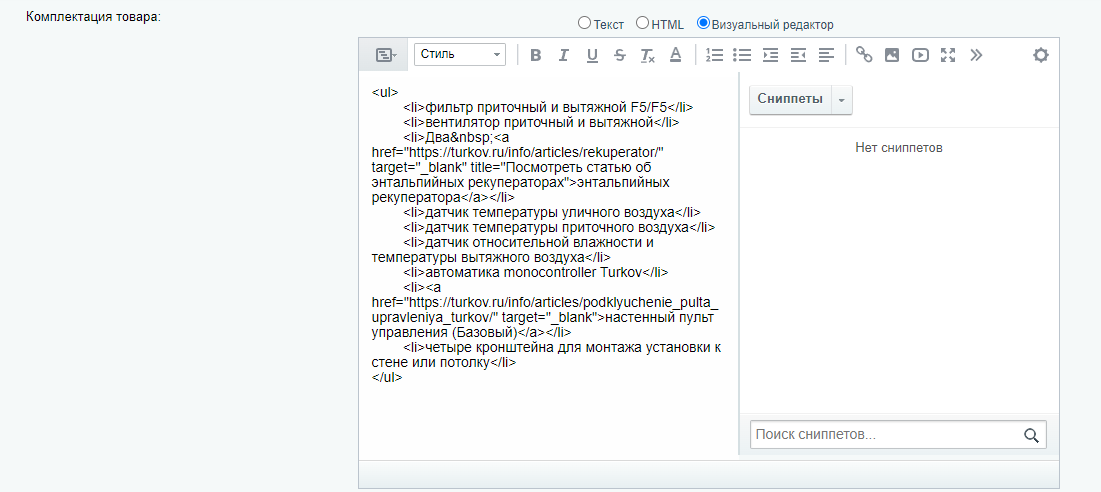
Task: Open the editor settings gear
Action: (x=1041, y=55)
